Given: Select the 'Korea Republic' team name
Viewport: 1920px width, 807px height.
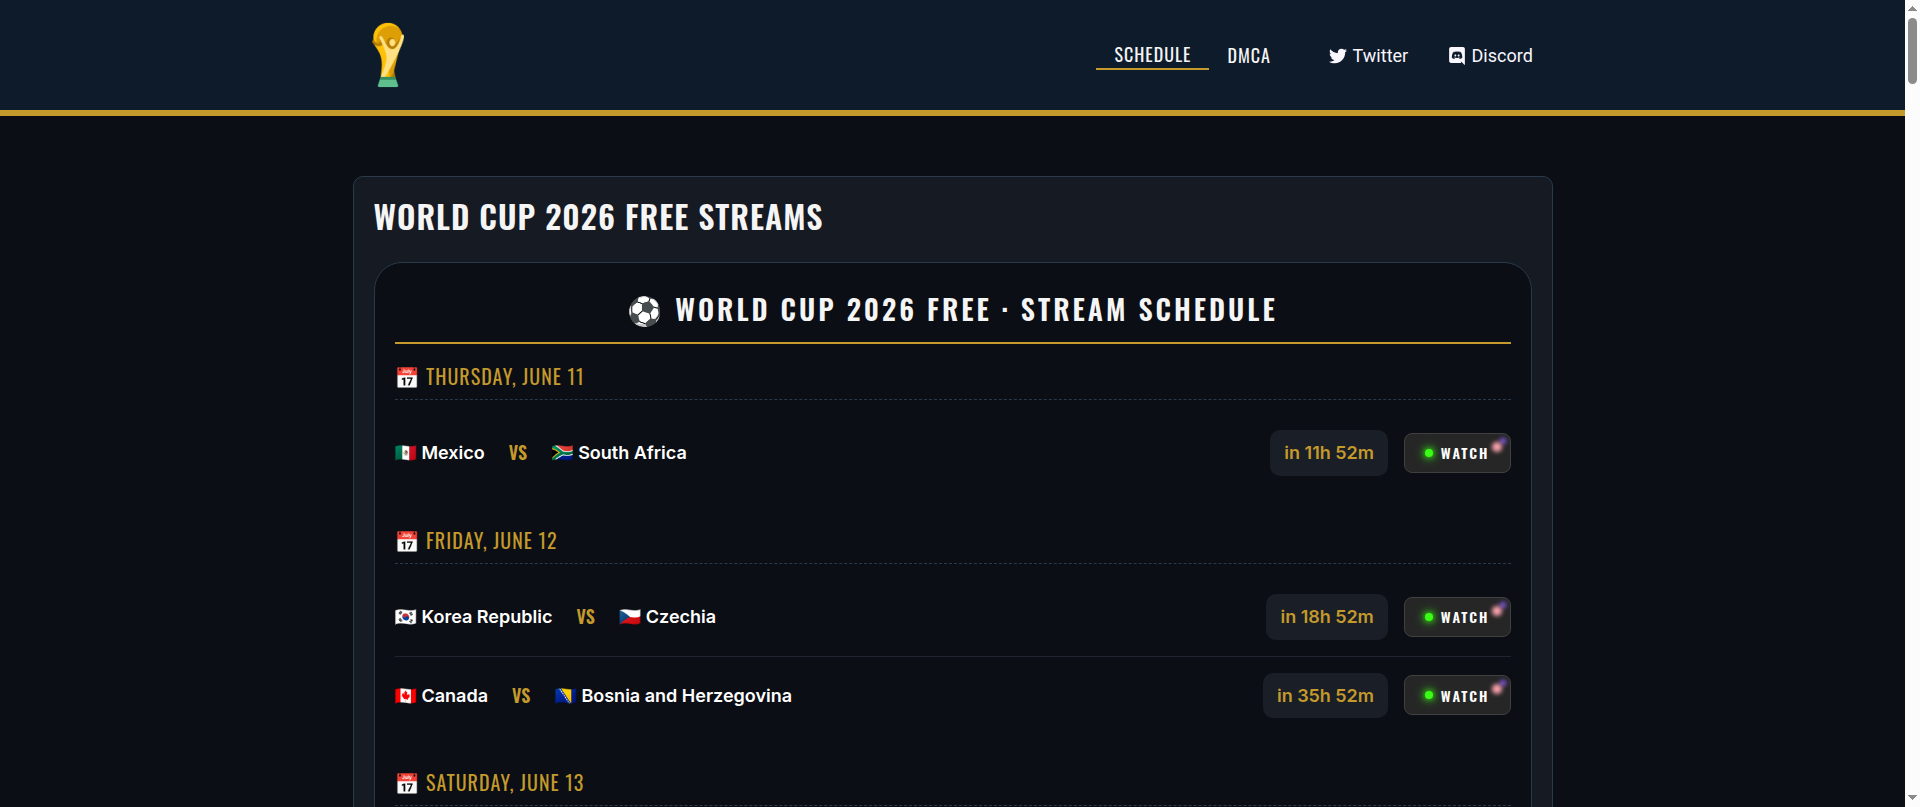Looking at the screenshot, I should [x=487, y=617].
